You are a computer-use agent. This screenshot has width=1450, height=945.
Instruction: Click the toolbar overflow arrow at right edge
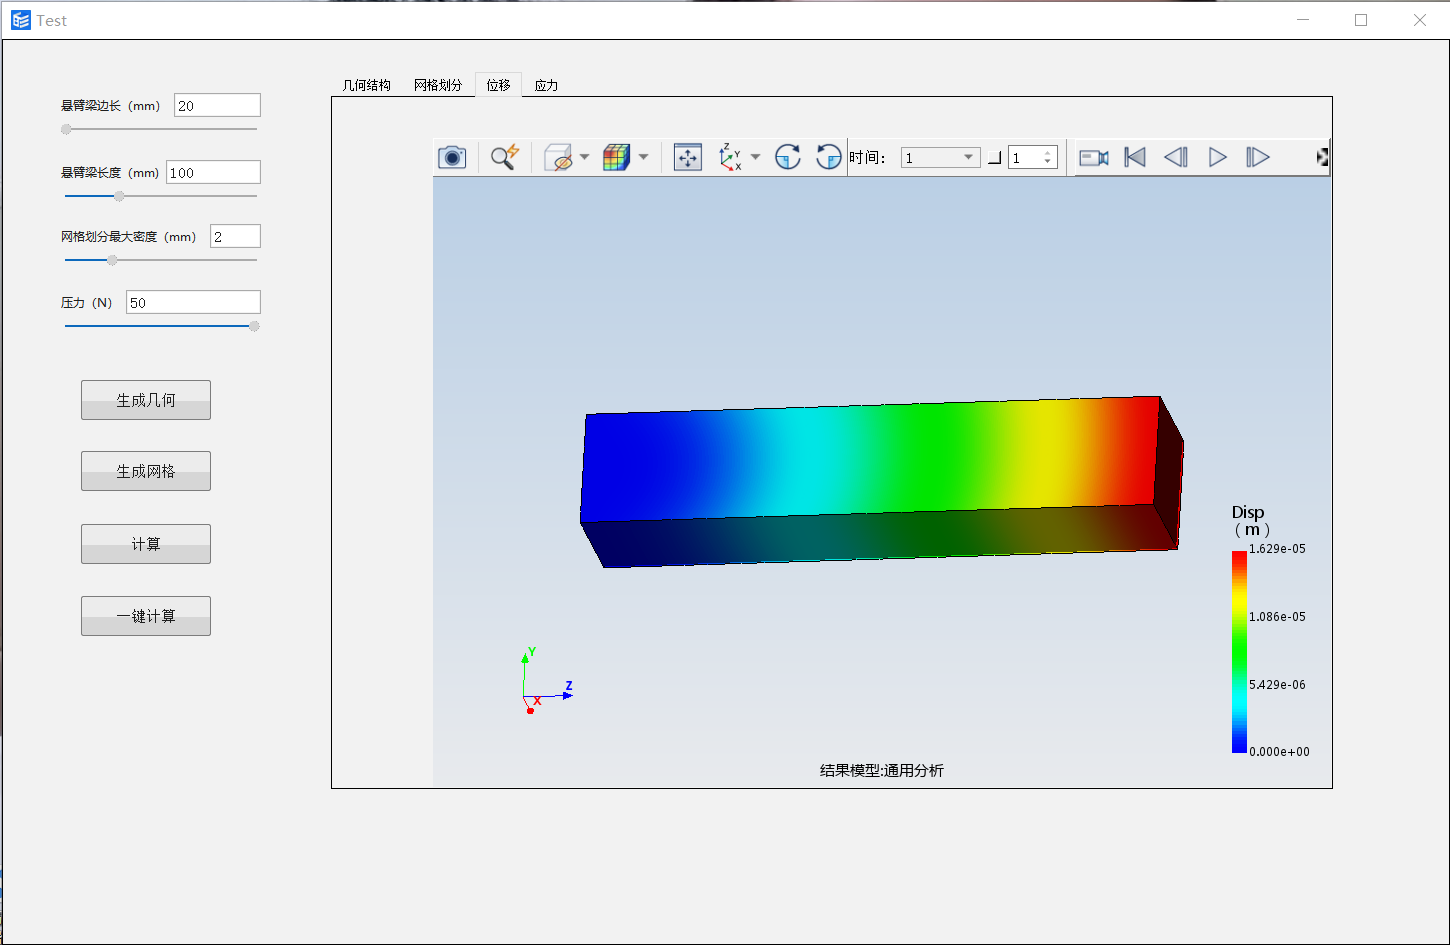click(1322, 157)
